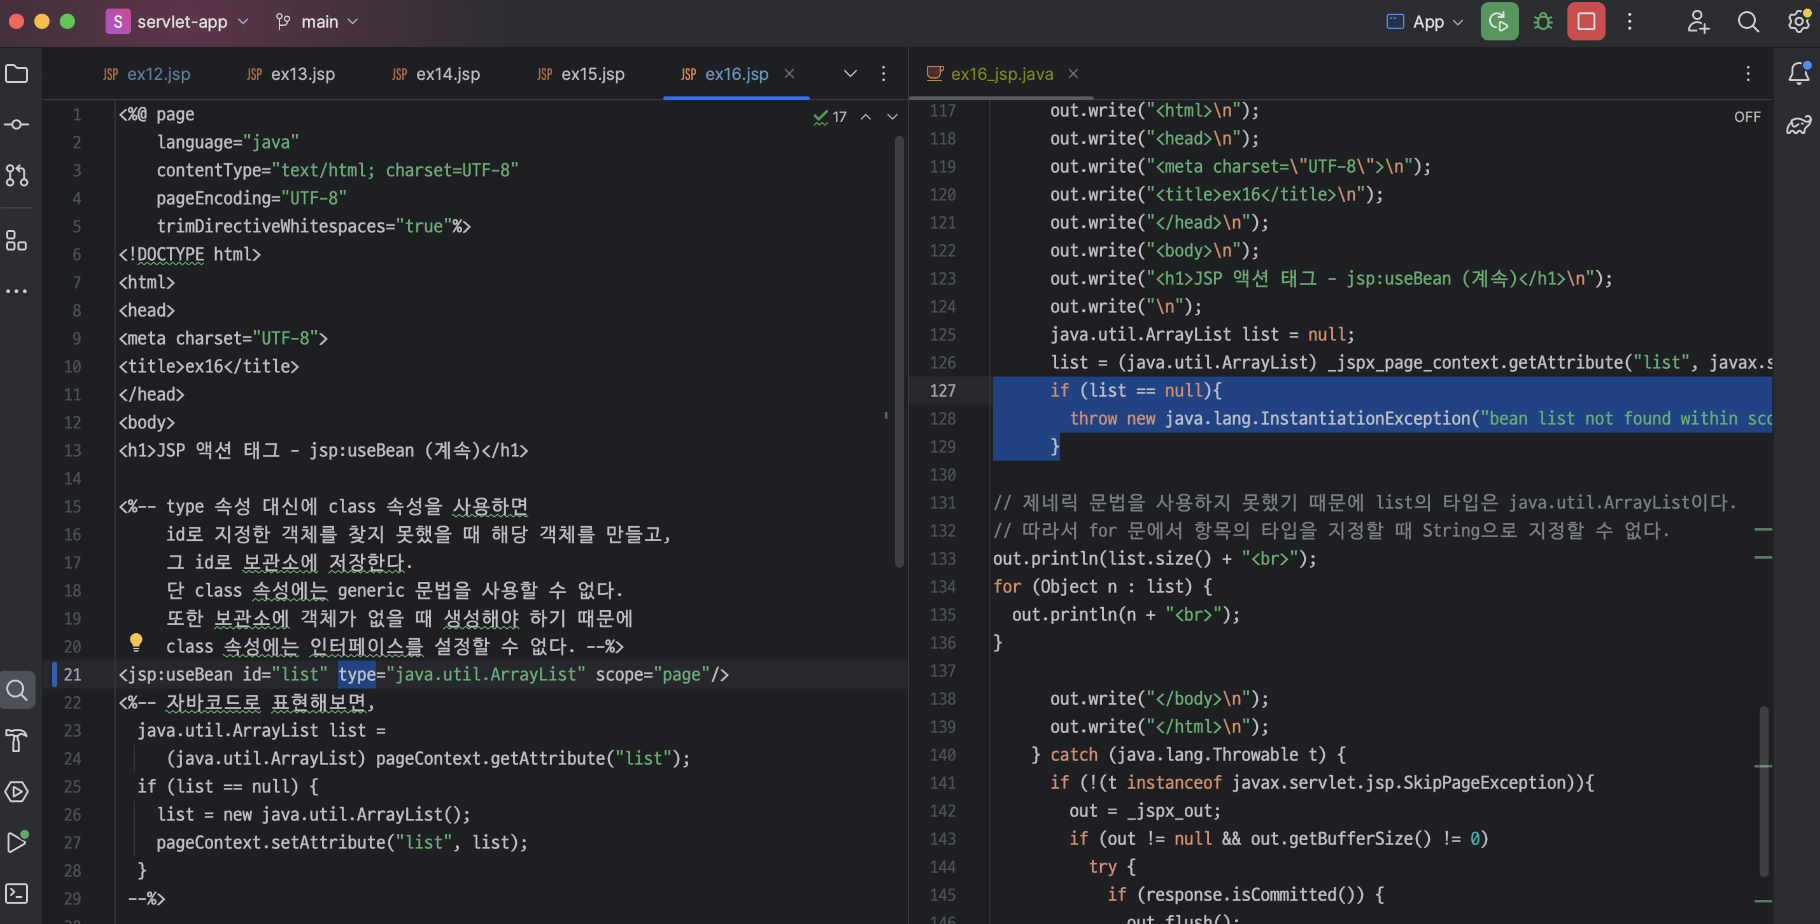Place cursor on selected 'type' attribute

(x=357, y=674)
